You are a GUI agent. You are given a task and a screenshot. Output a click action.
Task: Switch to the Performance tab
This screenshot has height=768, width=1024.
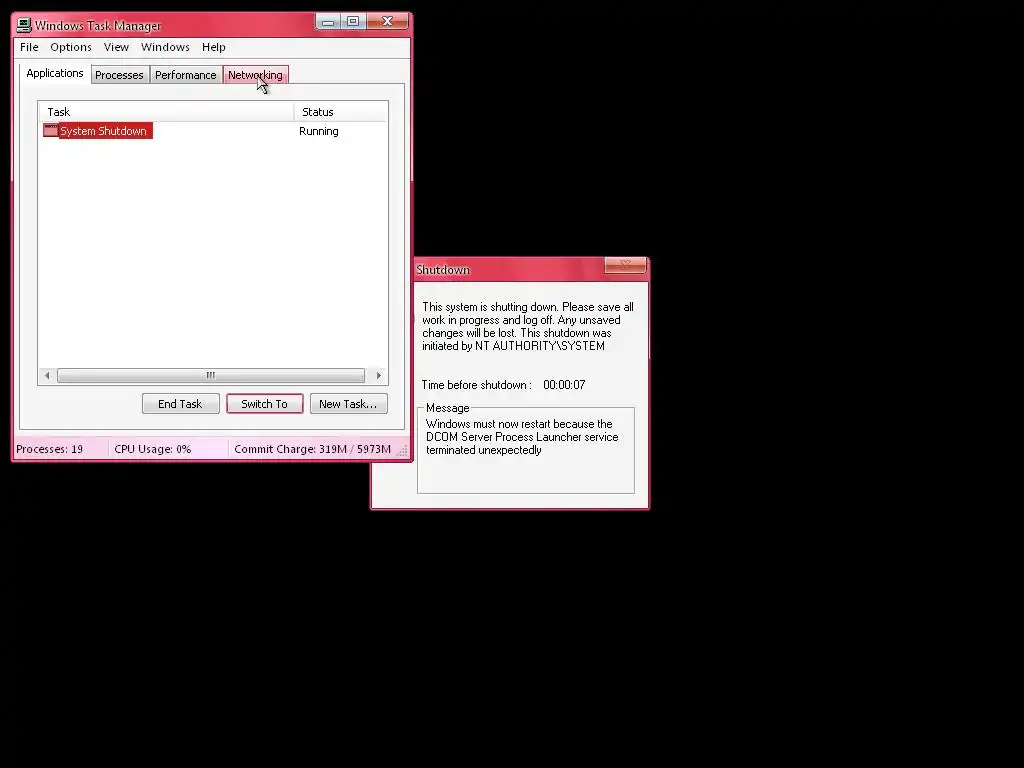click(185, 75)
